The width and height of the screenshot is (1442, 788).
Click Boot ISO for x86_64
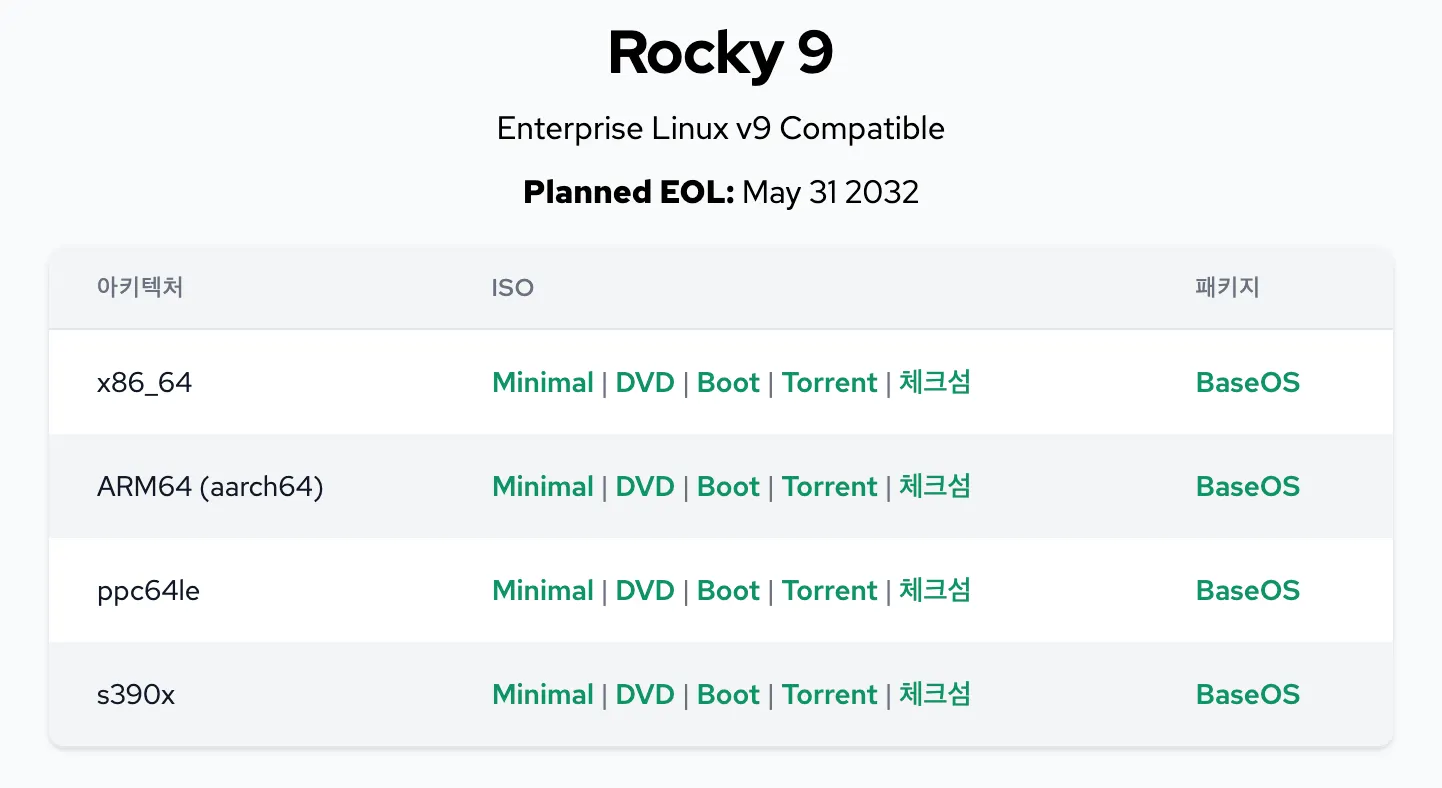click(x=728, y=383)
